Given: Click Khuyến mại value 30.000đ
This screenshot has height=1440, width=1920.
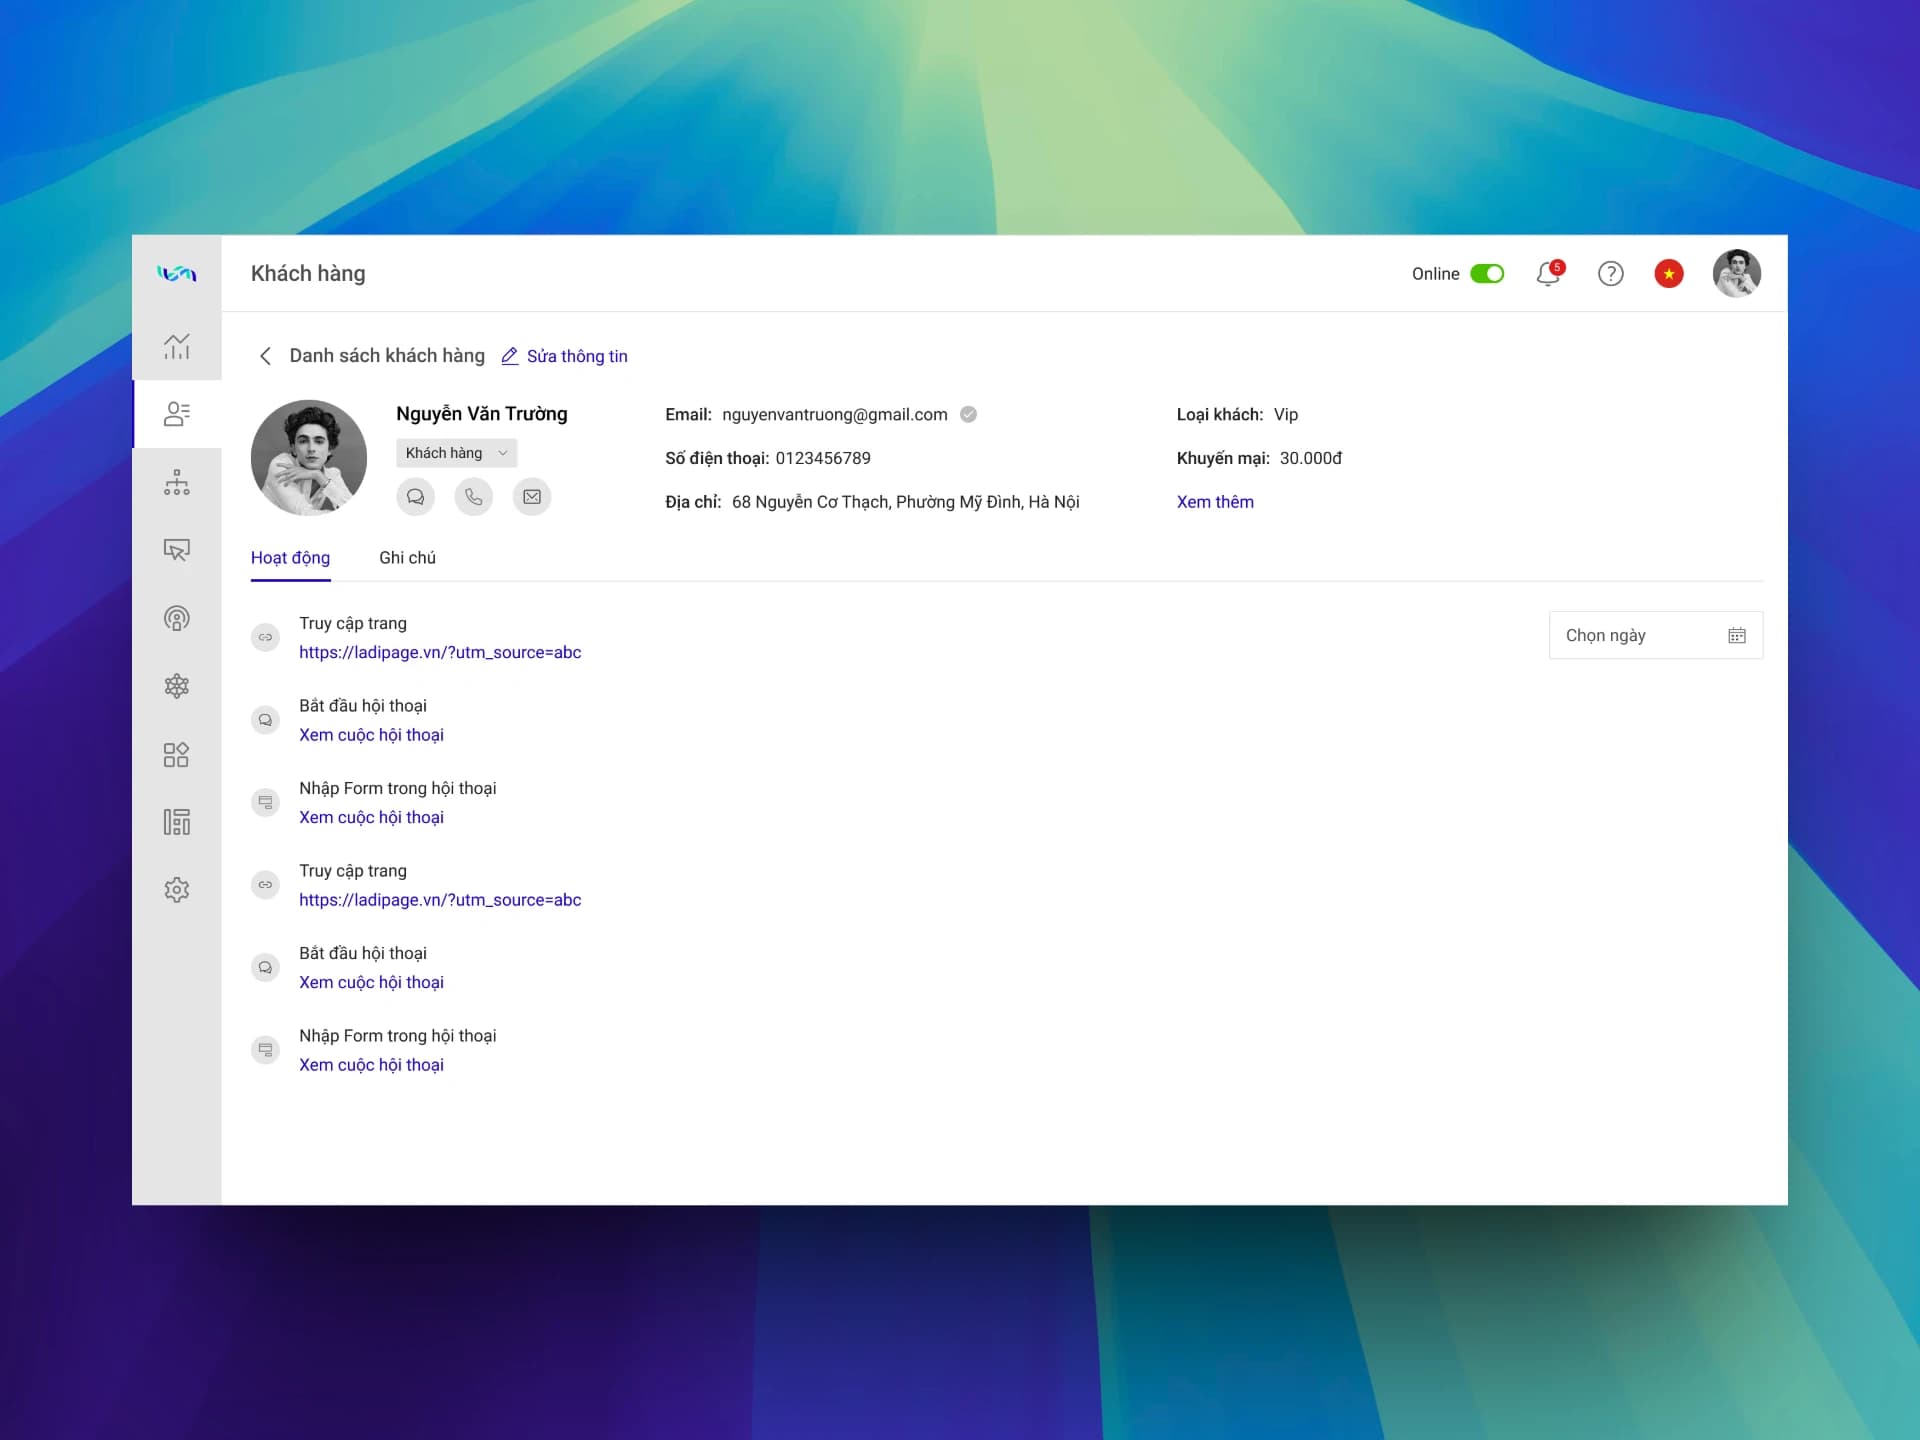Looking at the screenshot, I should 1311,458.
